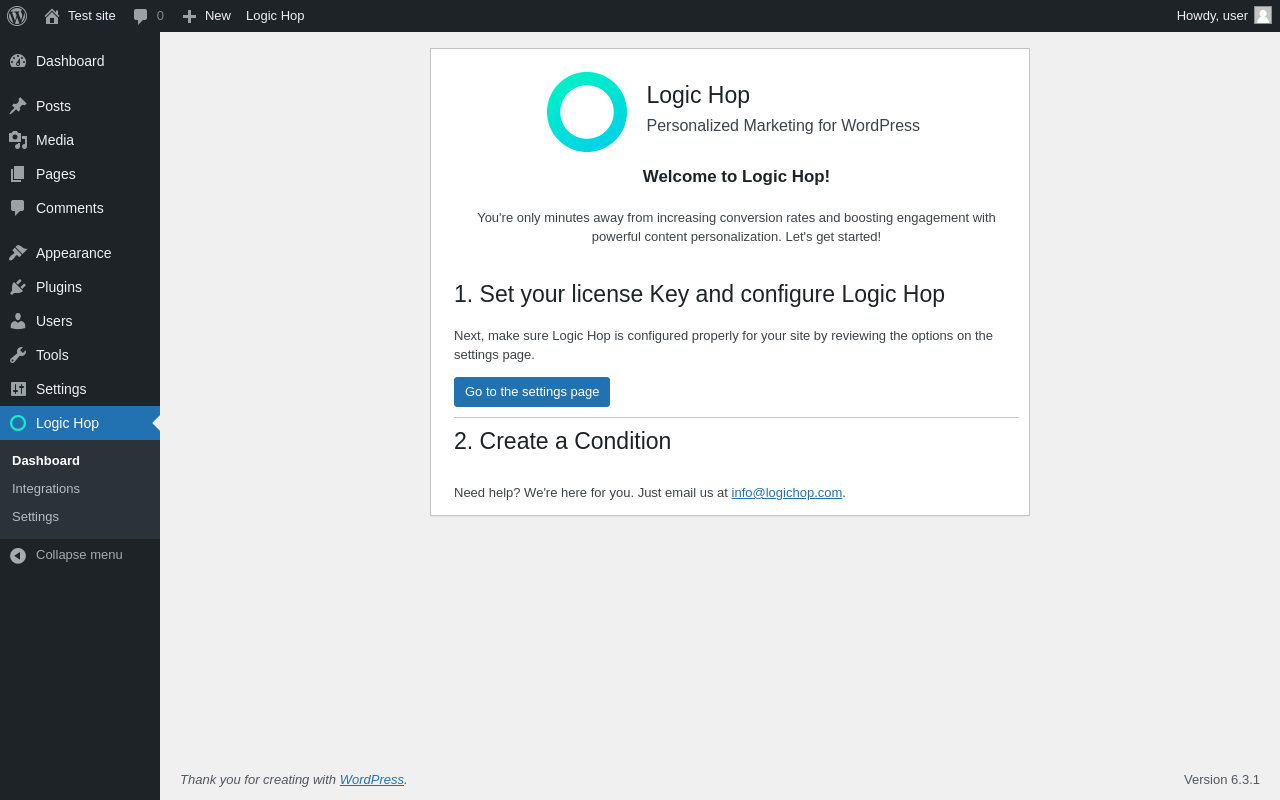Click the large Logic Hop logo
The width and height of the screenshot is (1280, 800).
pyautogui.click(x=587, y=112)
